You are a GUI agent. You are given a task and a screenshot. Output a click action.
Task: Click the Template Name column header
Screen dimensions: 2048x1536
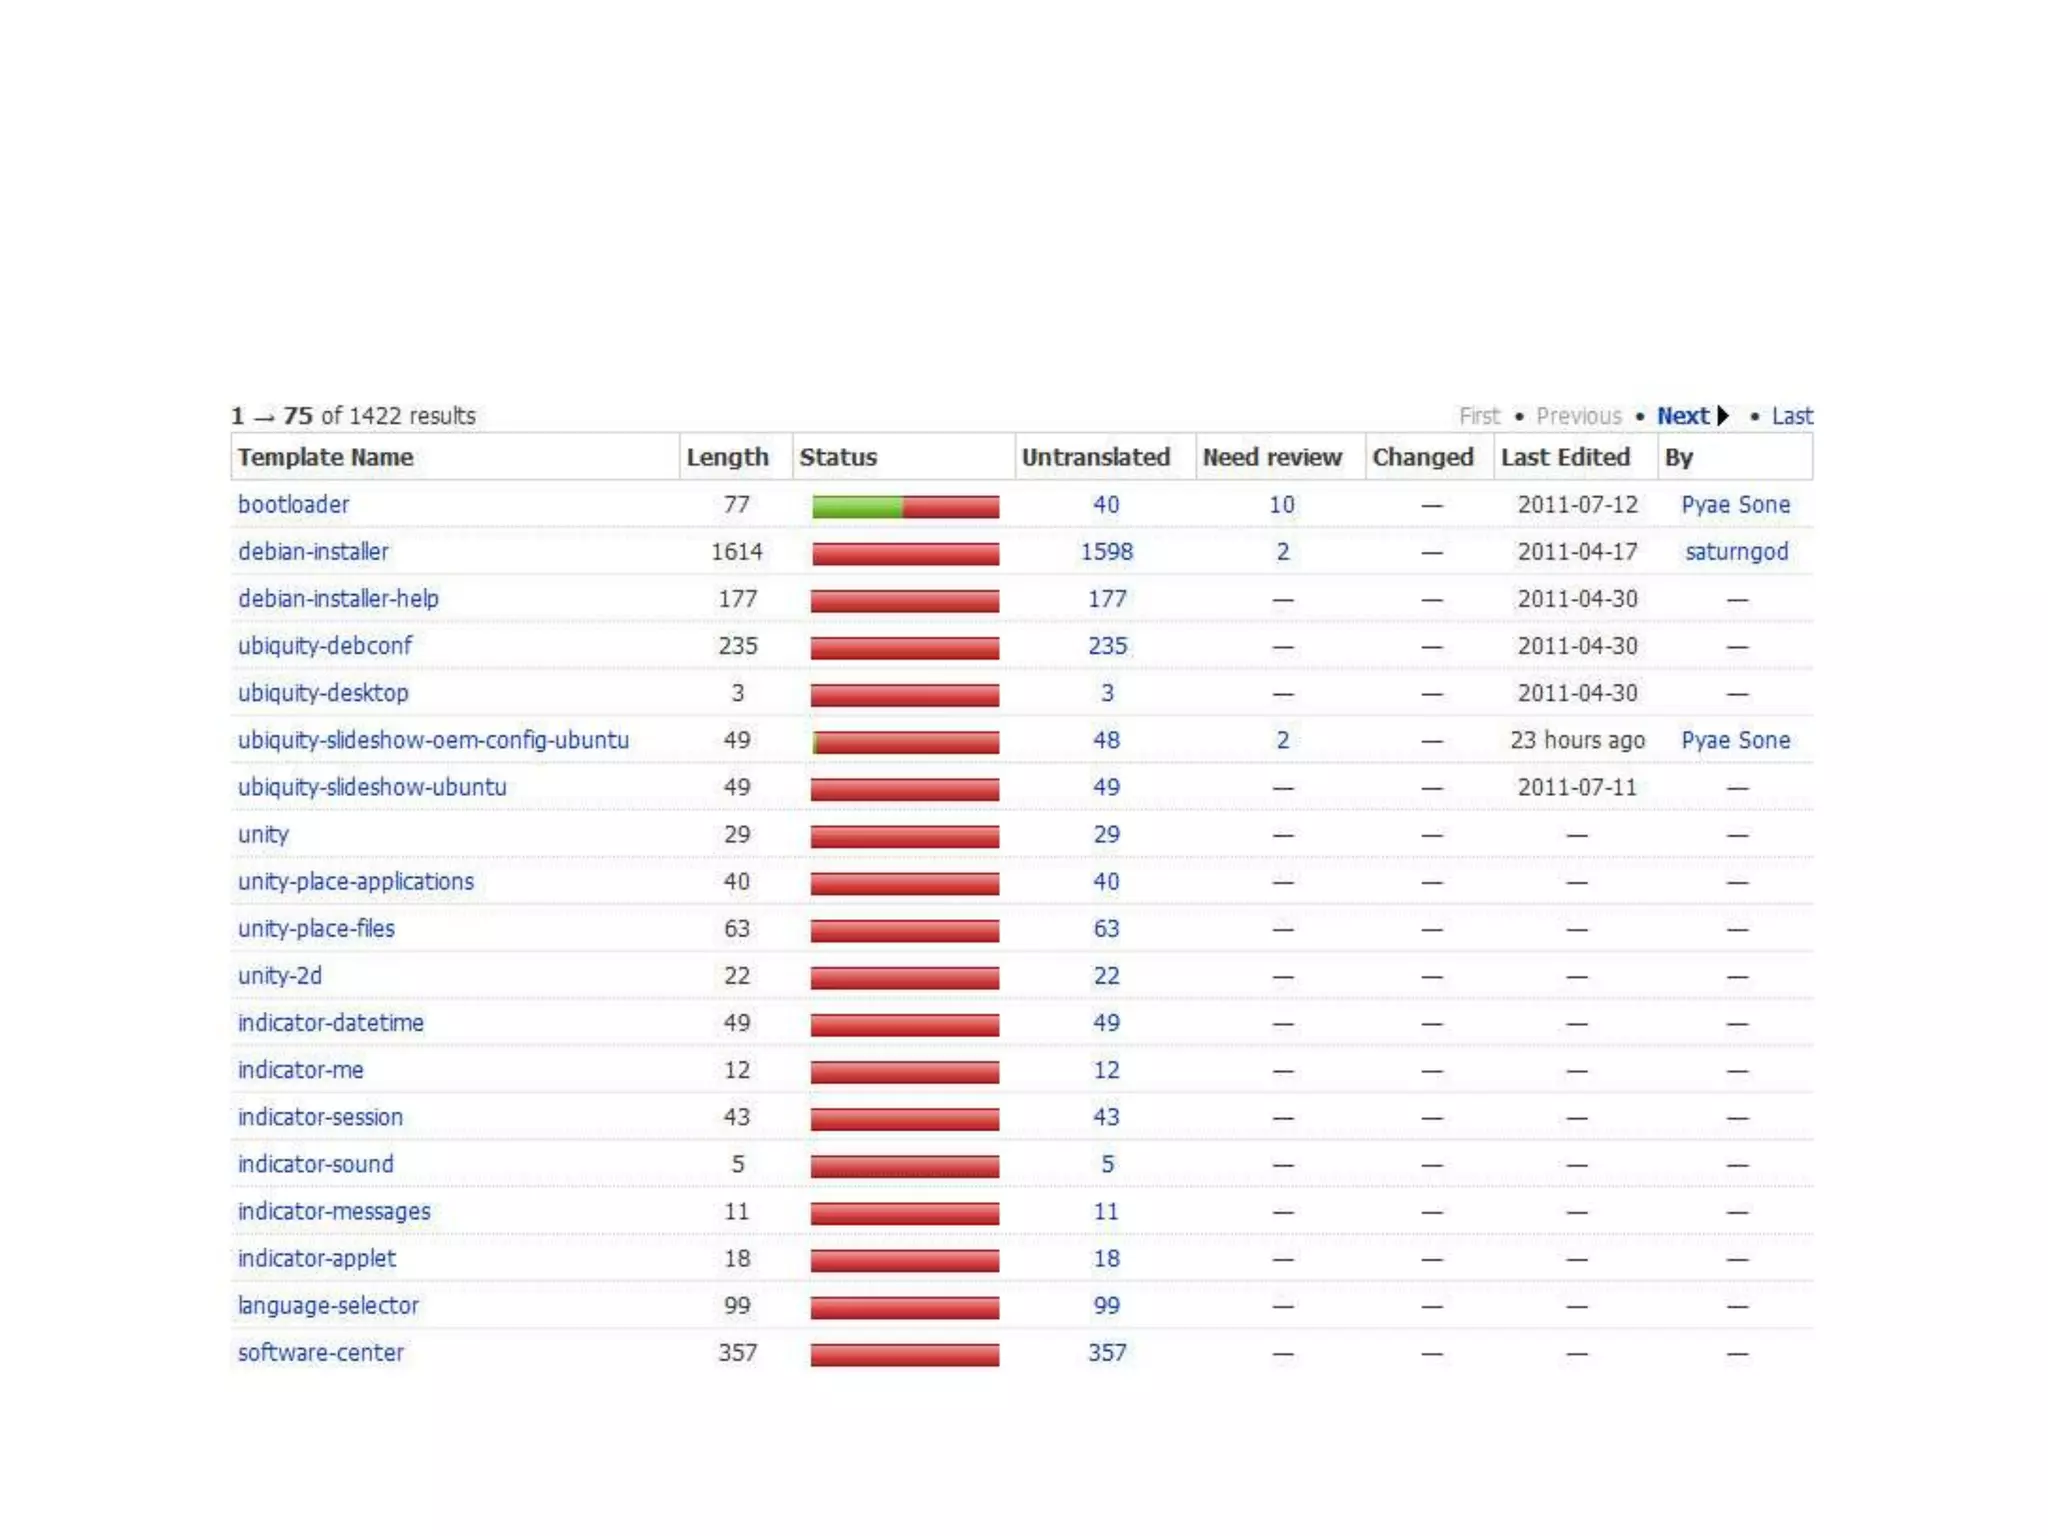[325, 458]
